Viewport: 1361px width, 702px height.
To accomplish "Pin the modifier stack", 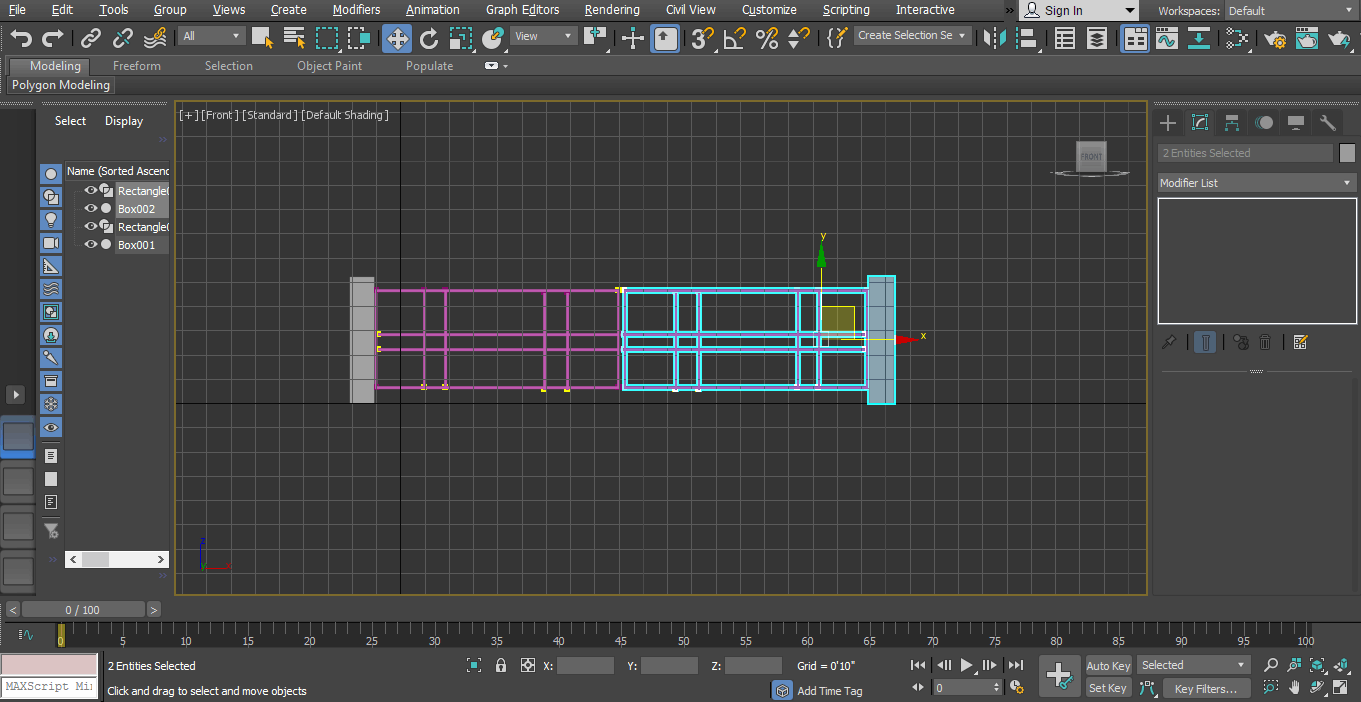I will tap(1168, 342).
